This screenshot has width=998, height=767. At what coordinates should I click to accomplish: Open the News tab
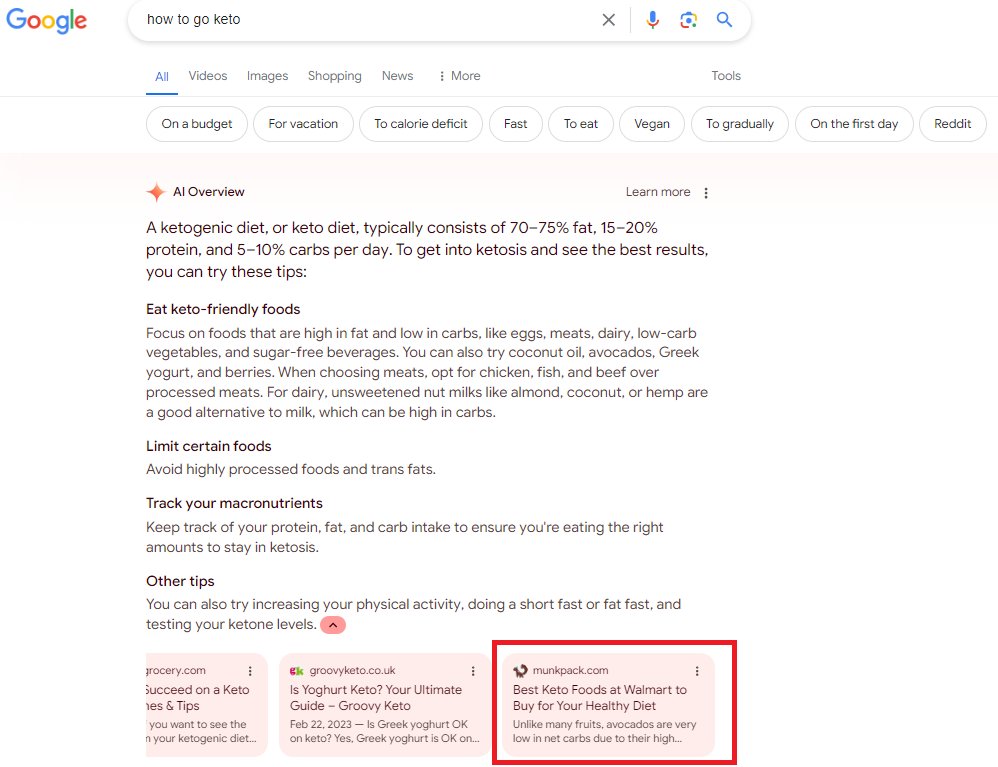[x=397, y=76]
